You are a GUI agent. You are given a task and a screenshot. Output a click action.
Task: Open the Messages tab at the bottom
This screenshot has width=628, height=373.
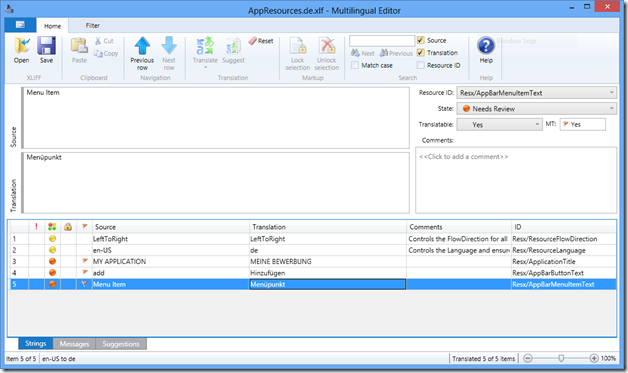click(x=74, y=344)
